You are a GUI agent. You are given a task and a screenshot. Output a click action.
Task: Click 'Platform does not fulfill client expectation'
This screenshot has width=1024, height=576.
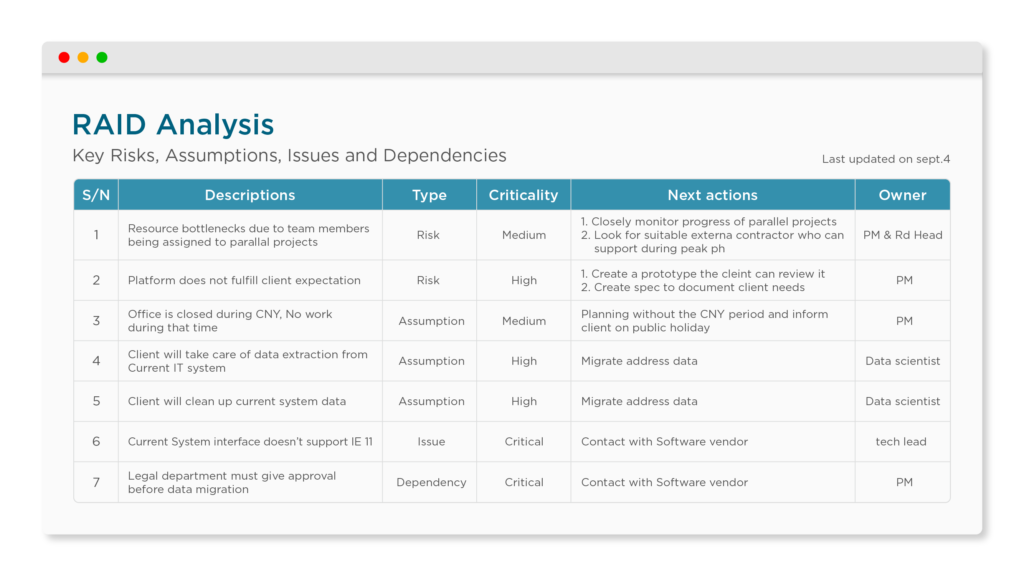(x=244, y=280)
